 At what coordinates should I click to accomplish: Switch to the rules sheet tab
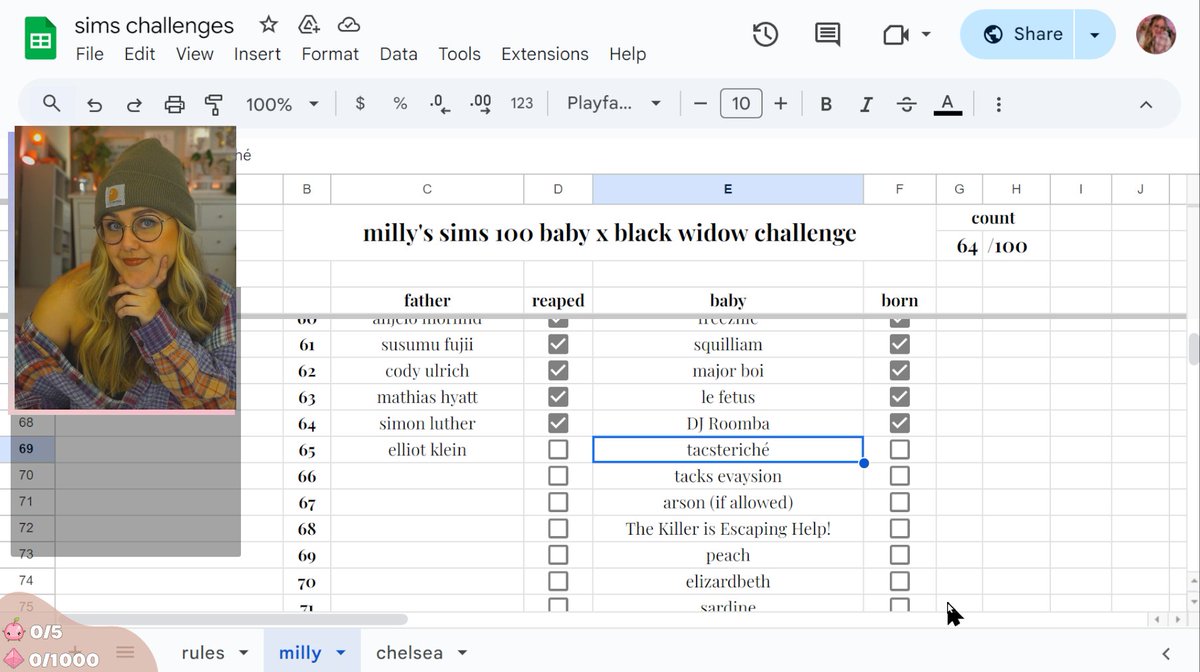point(203,653)
